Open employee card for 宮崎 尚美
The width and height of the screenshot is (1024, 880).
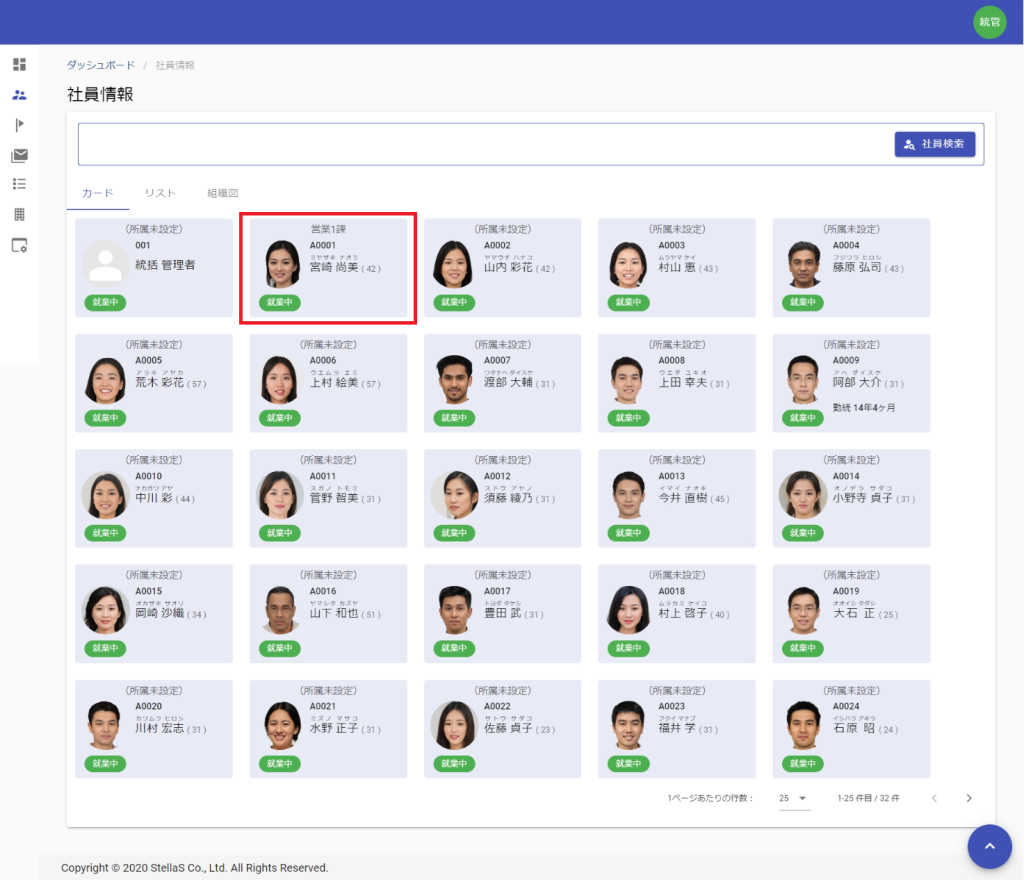[328, 268]
